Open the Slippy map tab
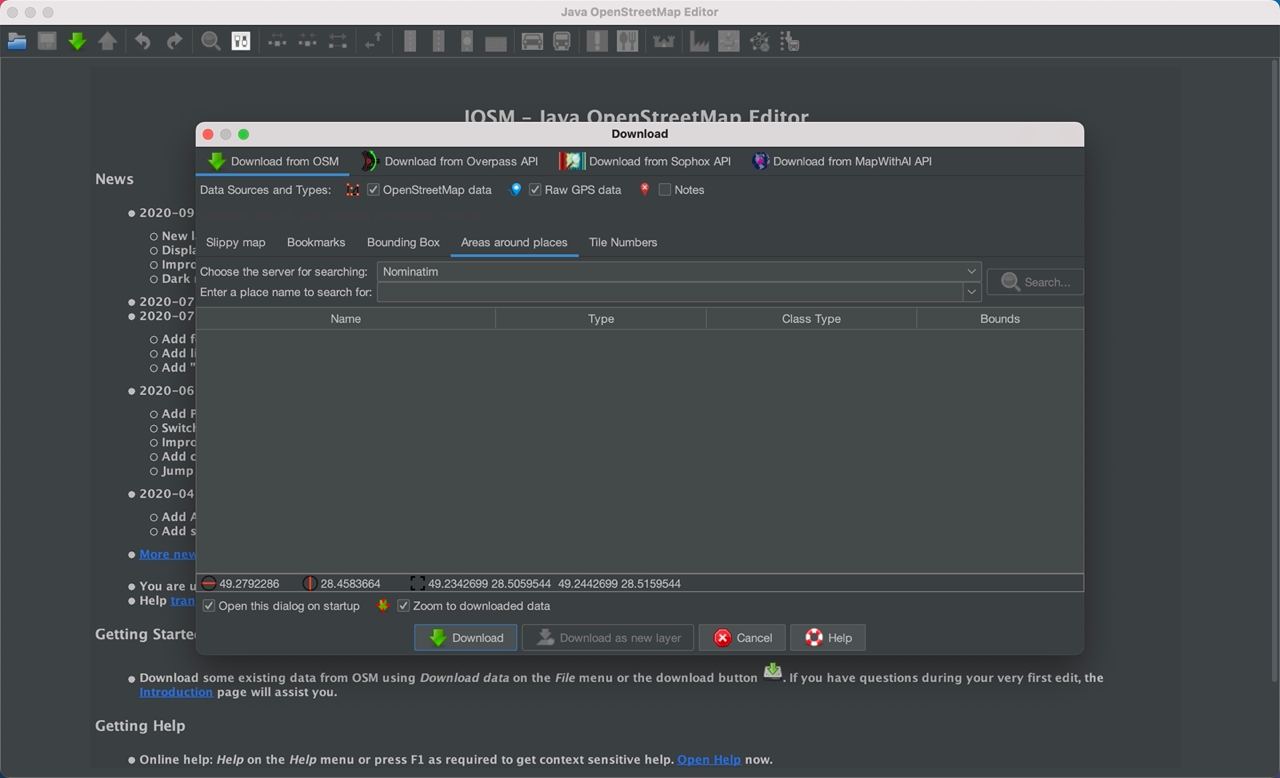 click(x=236, y=242)
